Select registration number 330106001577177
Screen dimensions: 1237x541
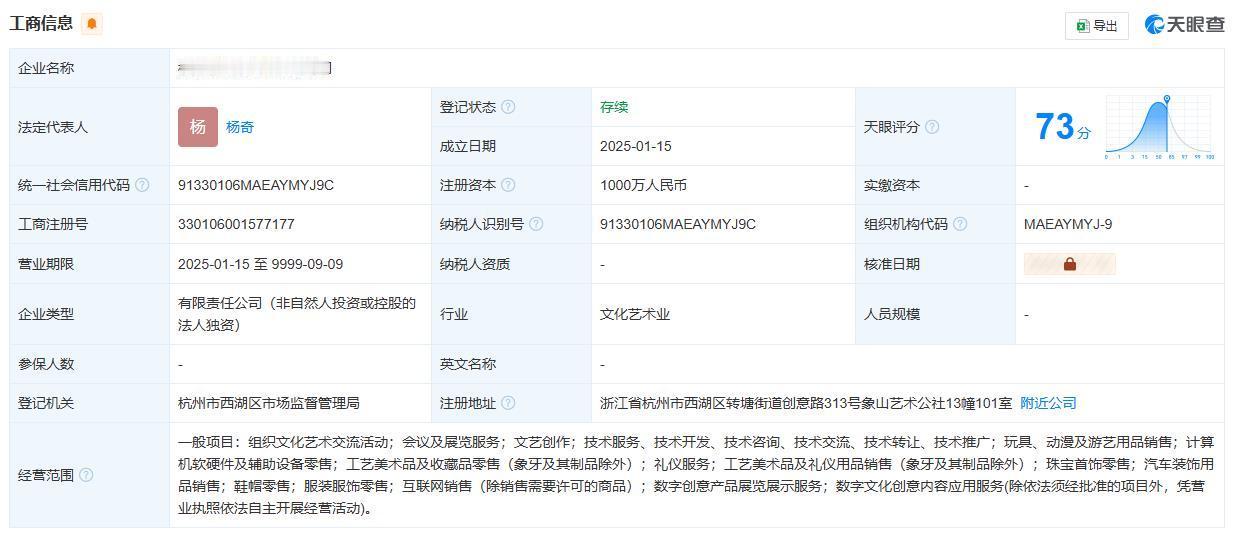[x=236, y=224]
